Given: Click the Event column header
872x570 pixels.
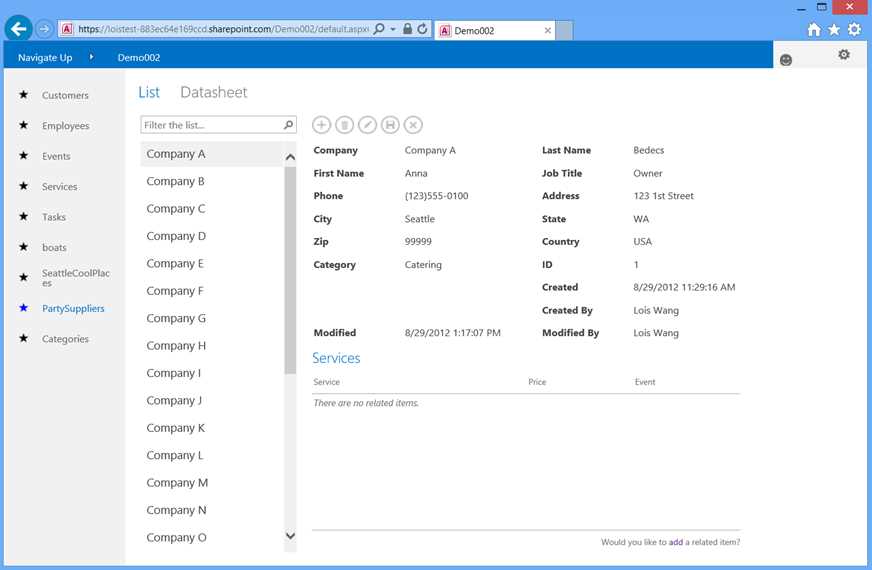Looking at the screenshot, I should point(645,381).
